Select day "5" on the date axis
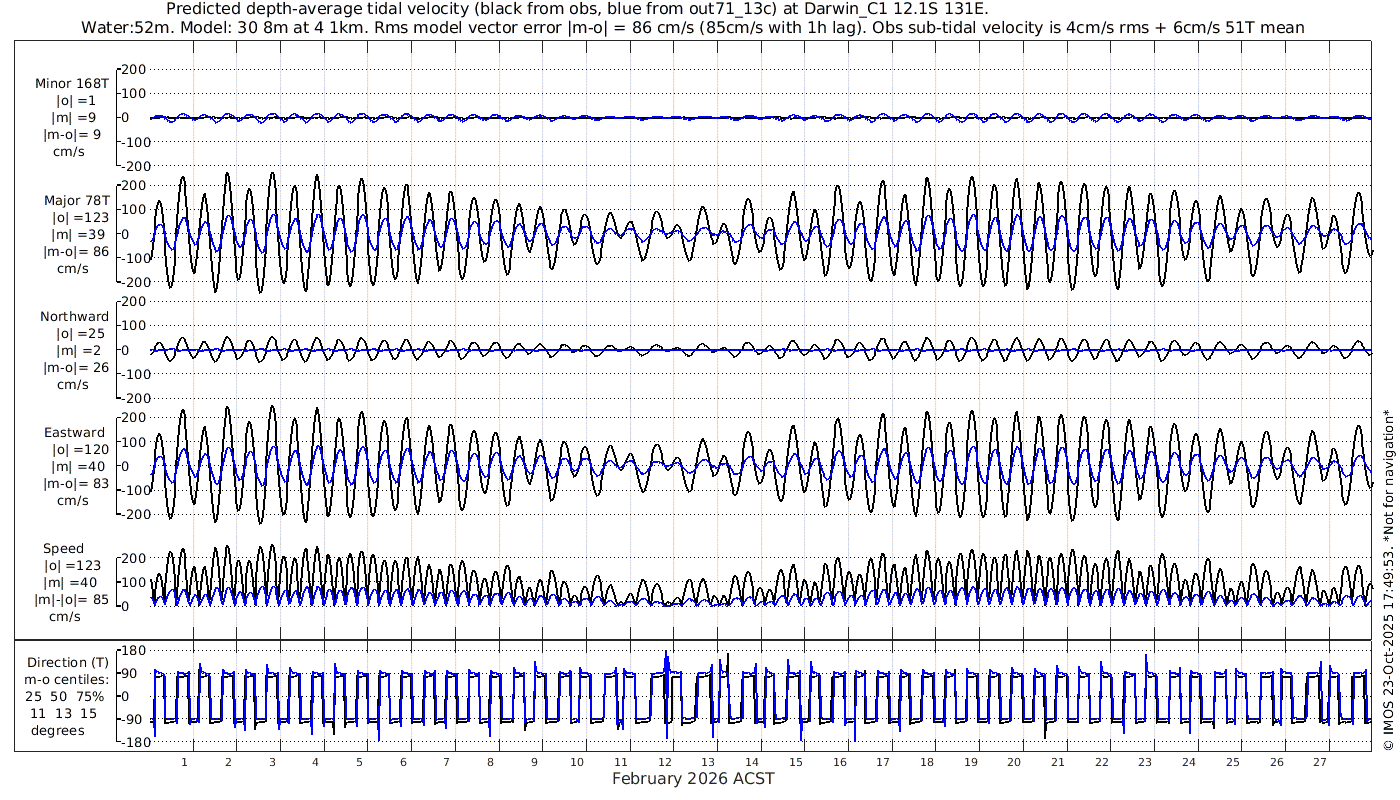Viewport: 1400px width, 800px height. pyautogui.click(x=360, y=762)
